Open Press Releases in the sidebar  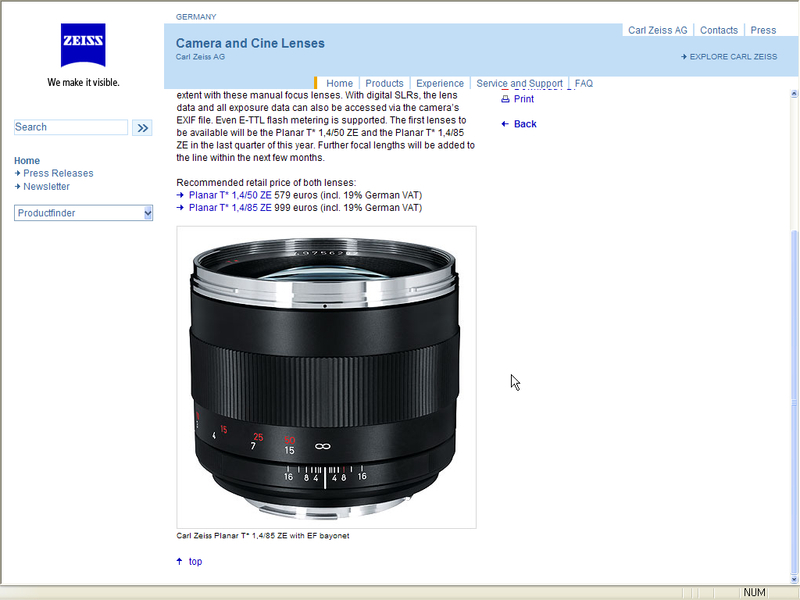click(58, 173)
